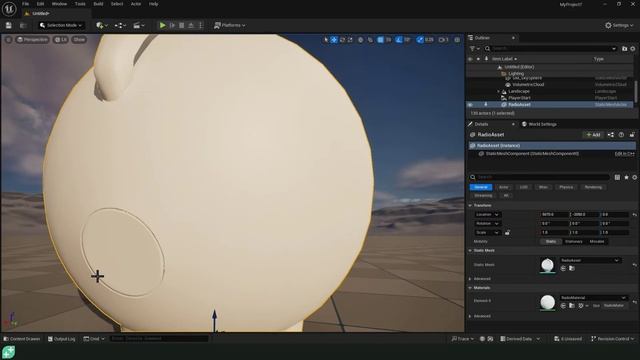Collapse the Transform section
The image size is (640, 360).
point(470,205)
